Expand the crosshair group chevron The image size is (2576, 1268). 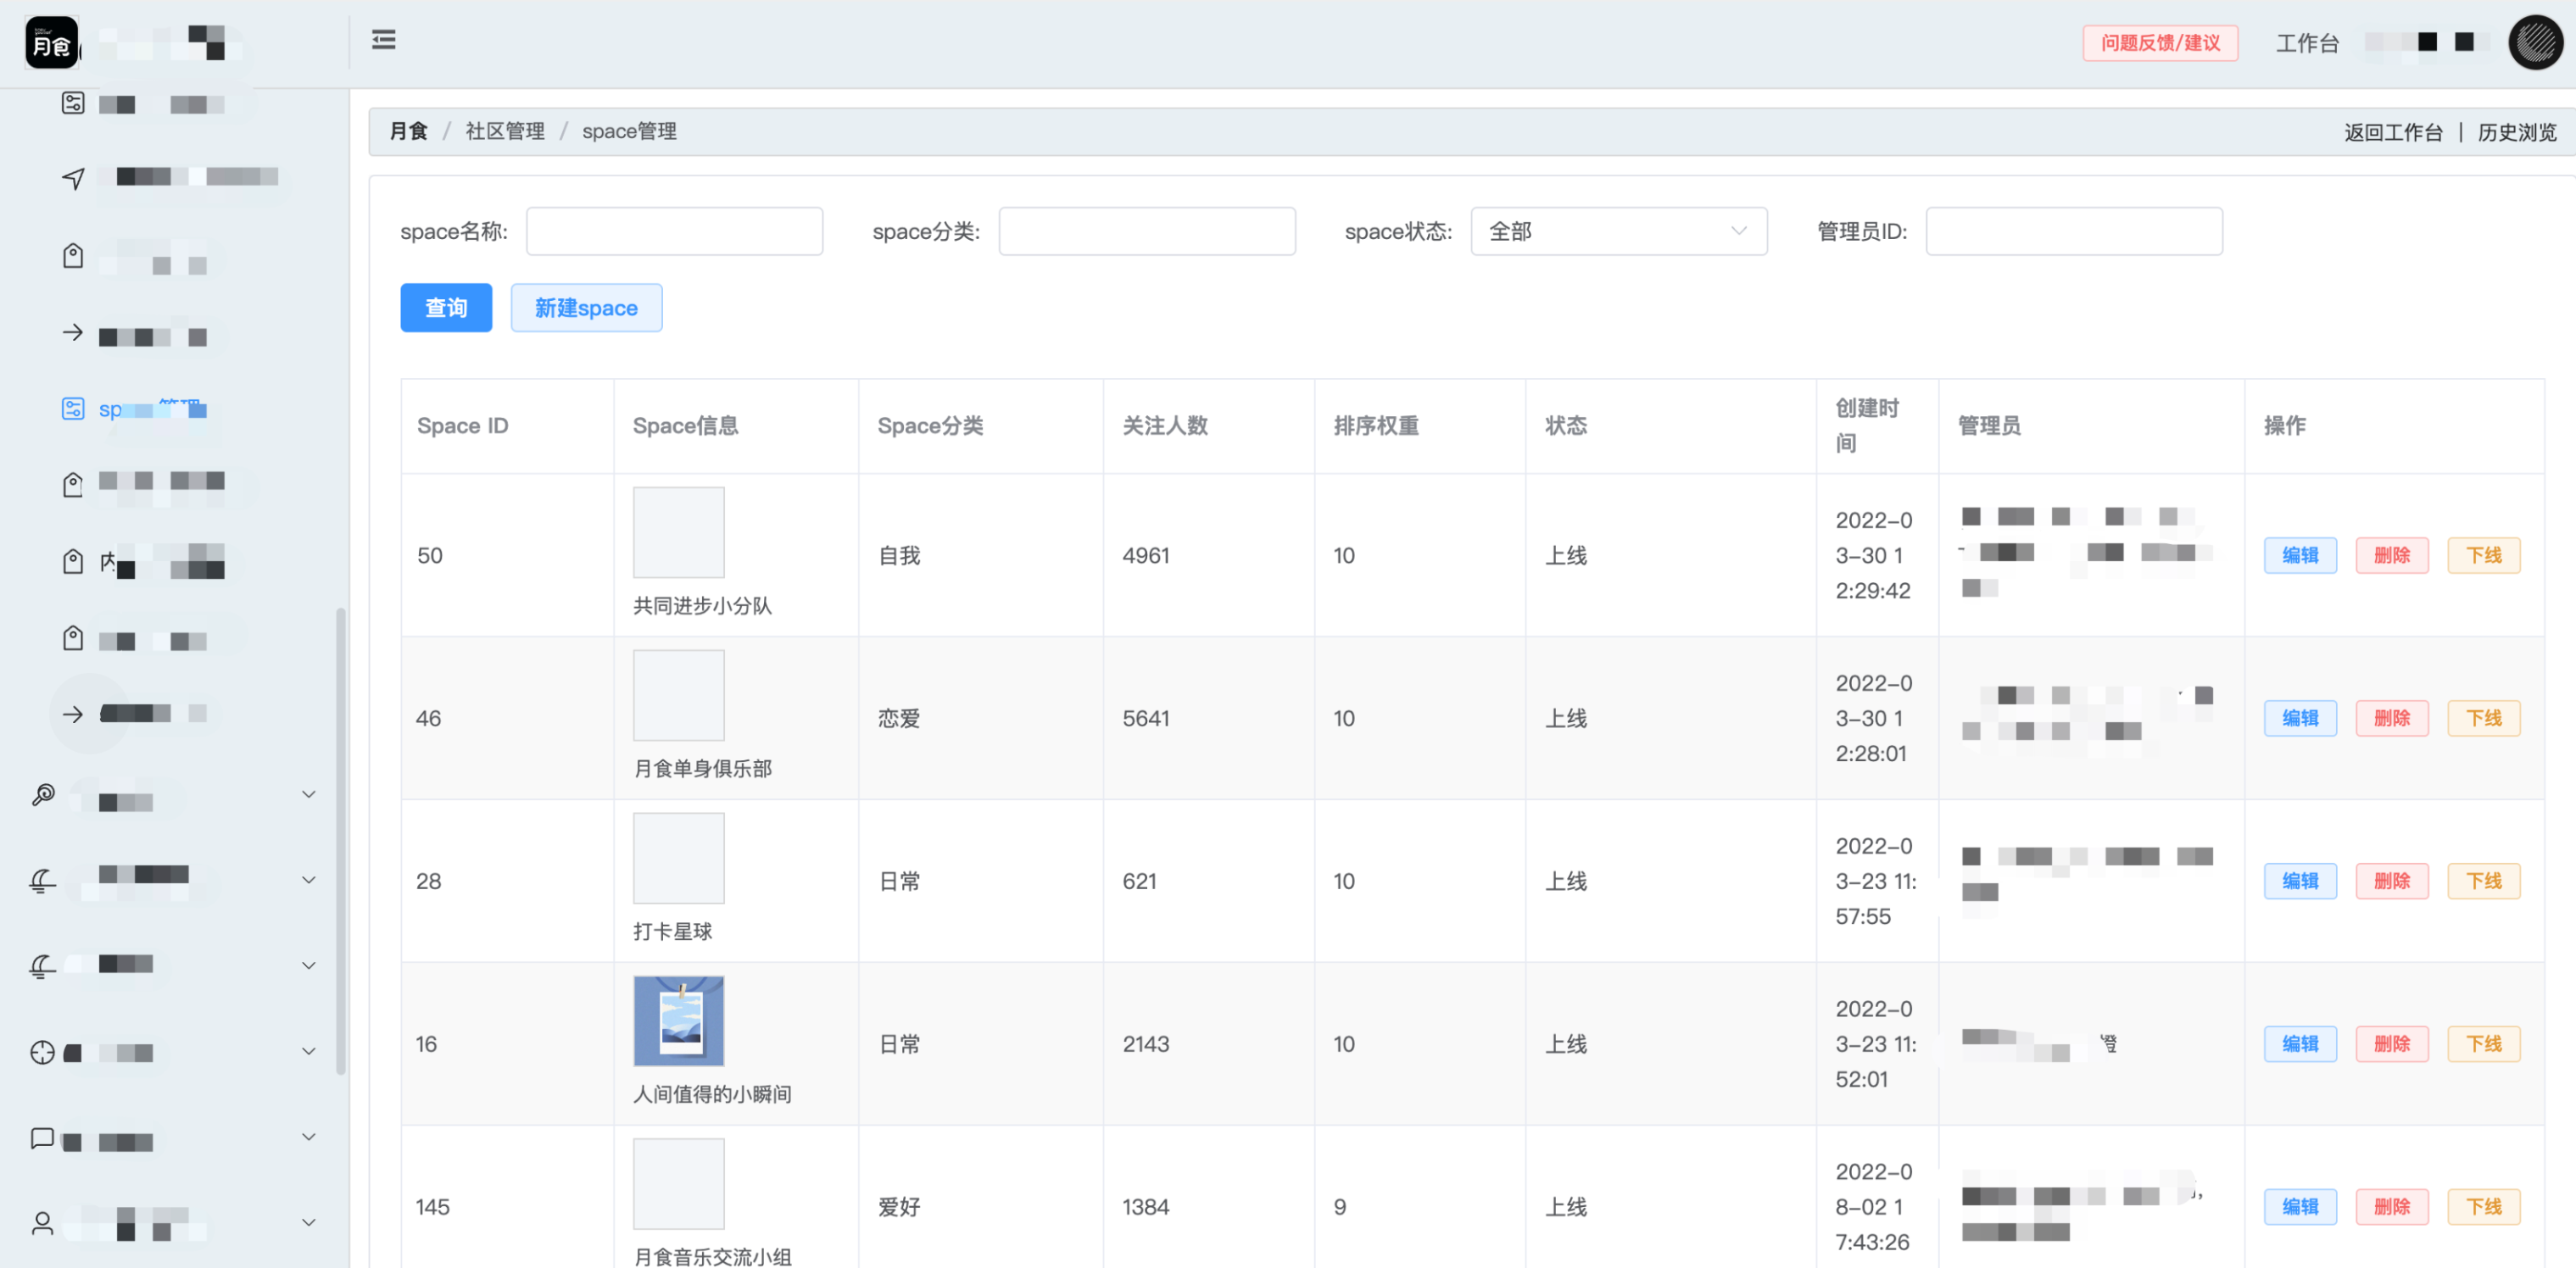309,1052
